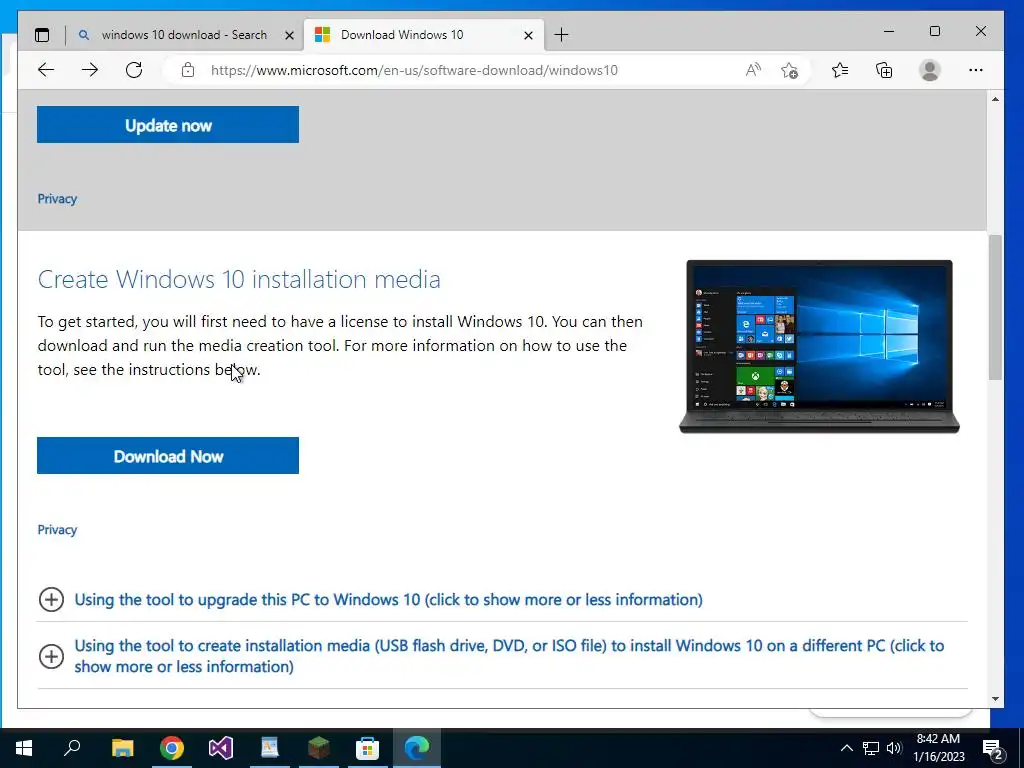This screenshot has width=1024, height=768.
Task: Show hidden system tray icons
Action: click(846, 748)
